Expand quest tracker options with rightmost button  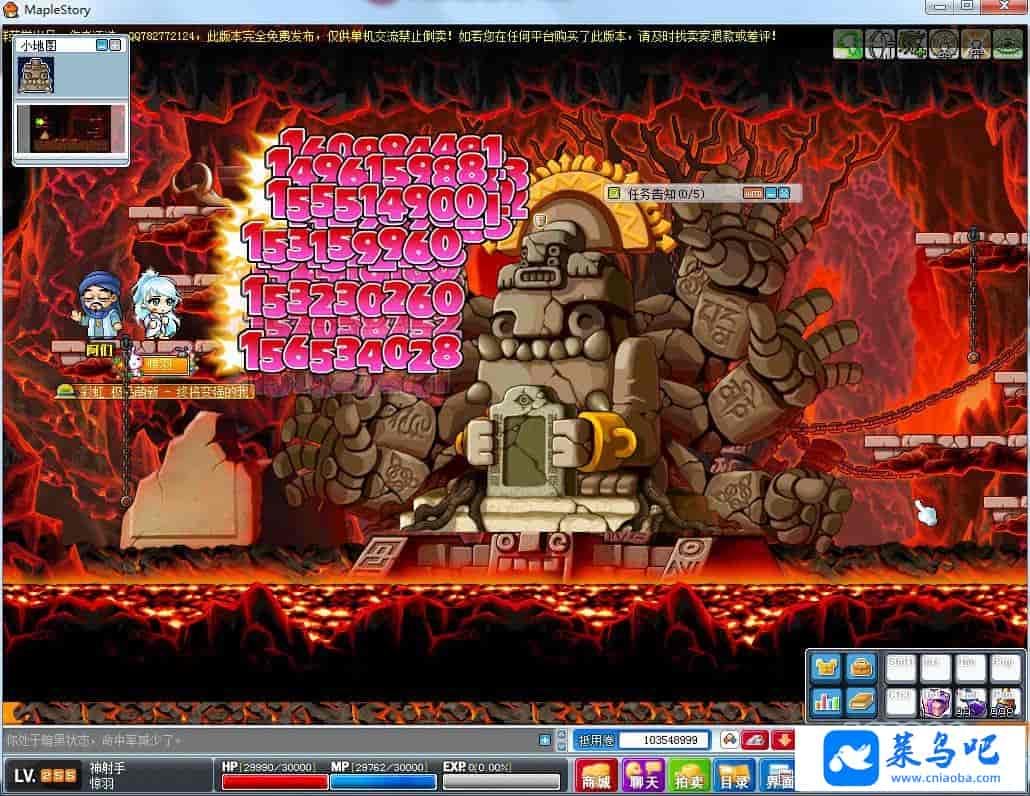pos(784,193)
